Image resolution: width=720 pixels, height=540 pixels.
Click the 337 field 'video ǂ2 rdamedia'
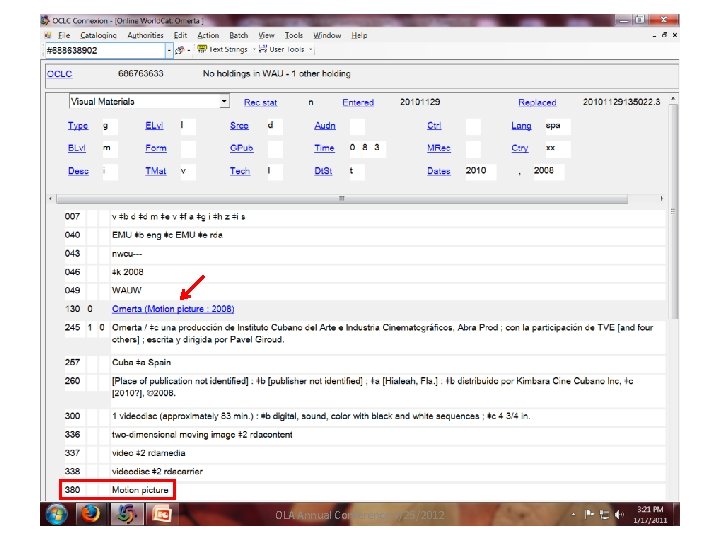coord(148,453)
